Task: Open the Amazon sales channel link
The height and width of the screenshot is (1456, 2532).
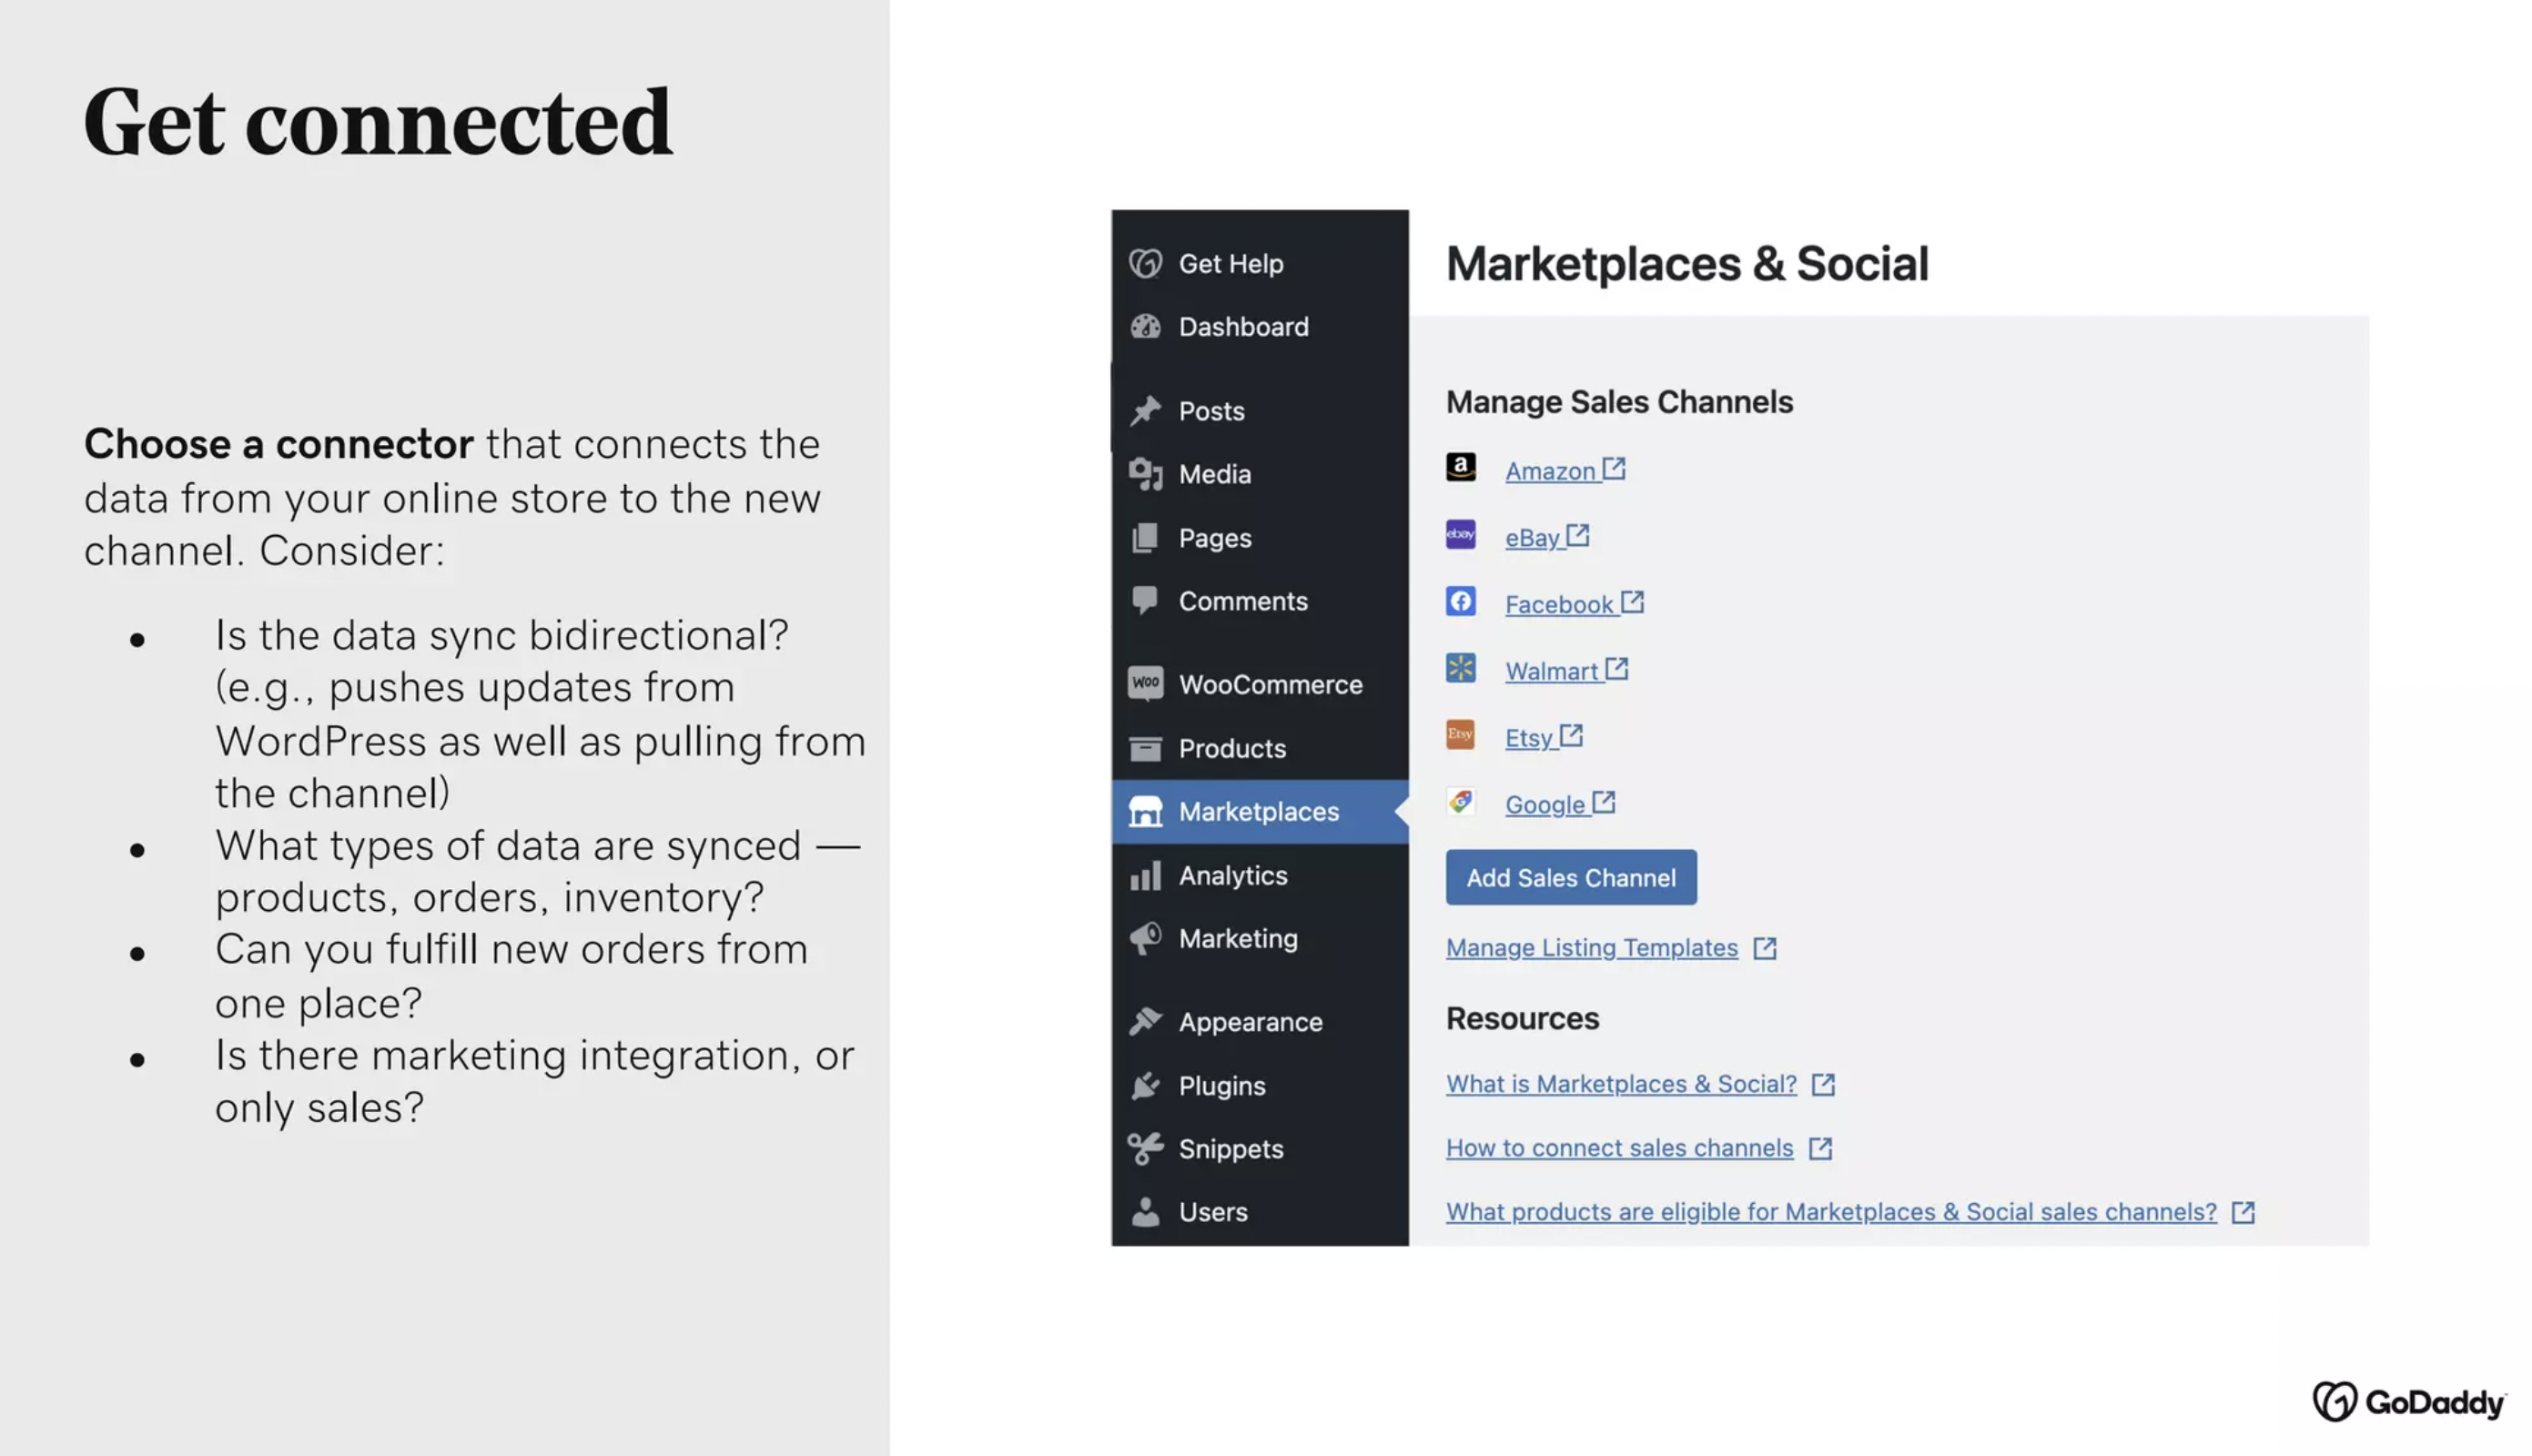Action: click(x=1565, y=470)
